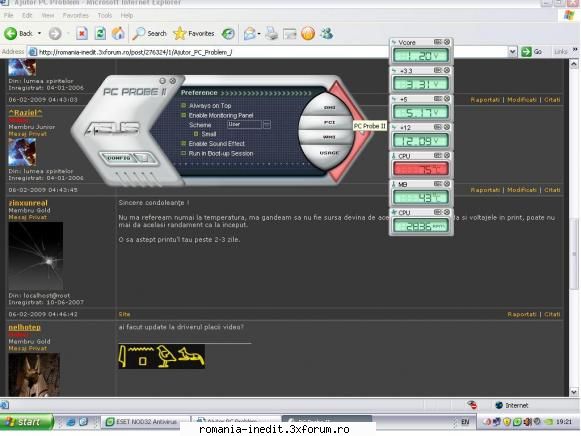
Task: Open the nelhotep username link
Action: (24, 327)
